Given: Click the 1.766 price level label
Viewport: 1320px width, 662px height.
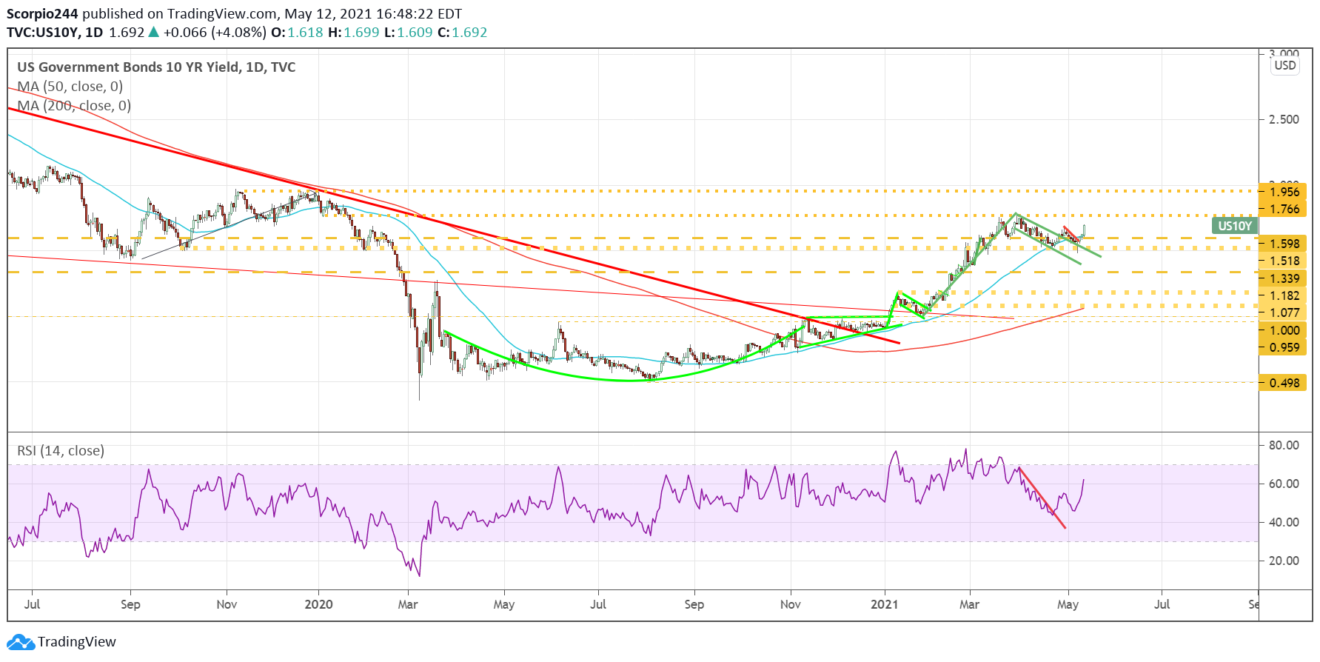Looking at the screenshot, I should [1281, 209].
